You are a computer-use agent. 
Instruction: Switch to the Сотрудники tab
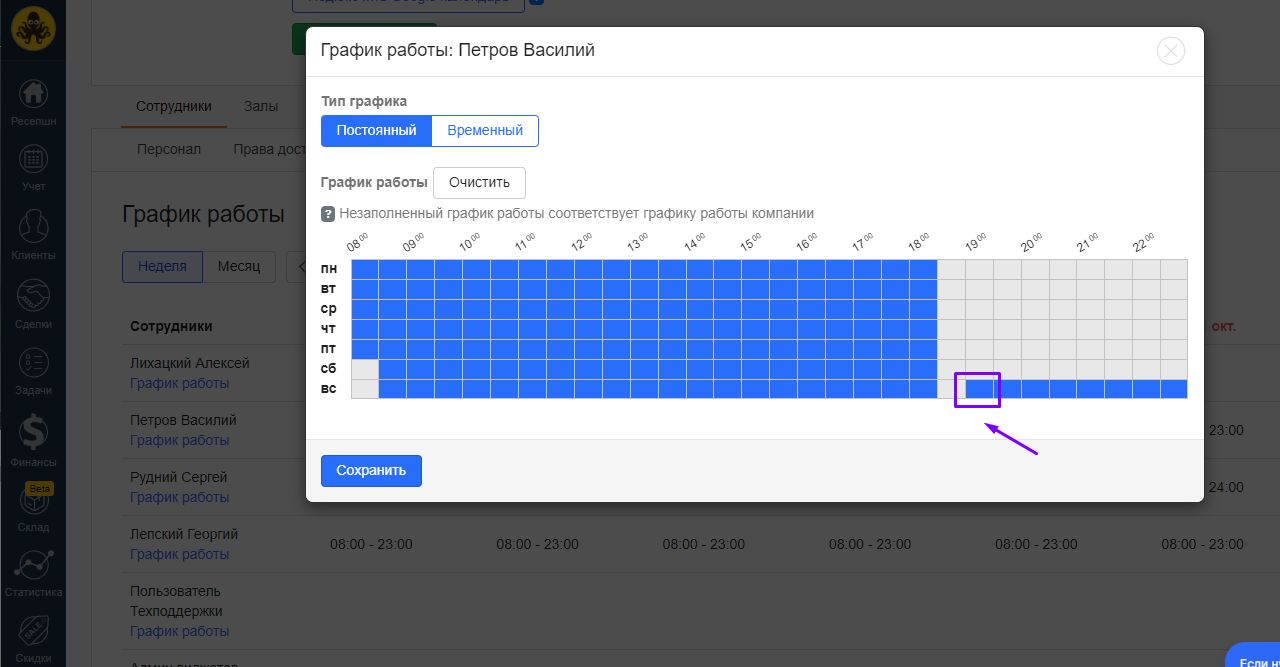coord(174,106)
